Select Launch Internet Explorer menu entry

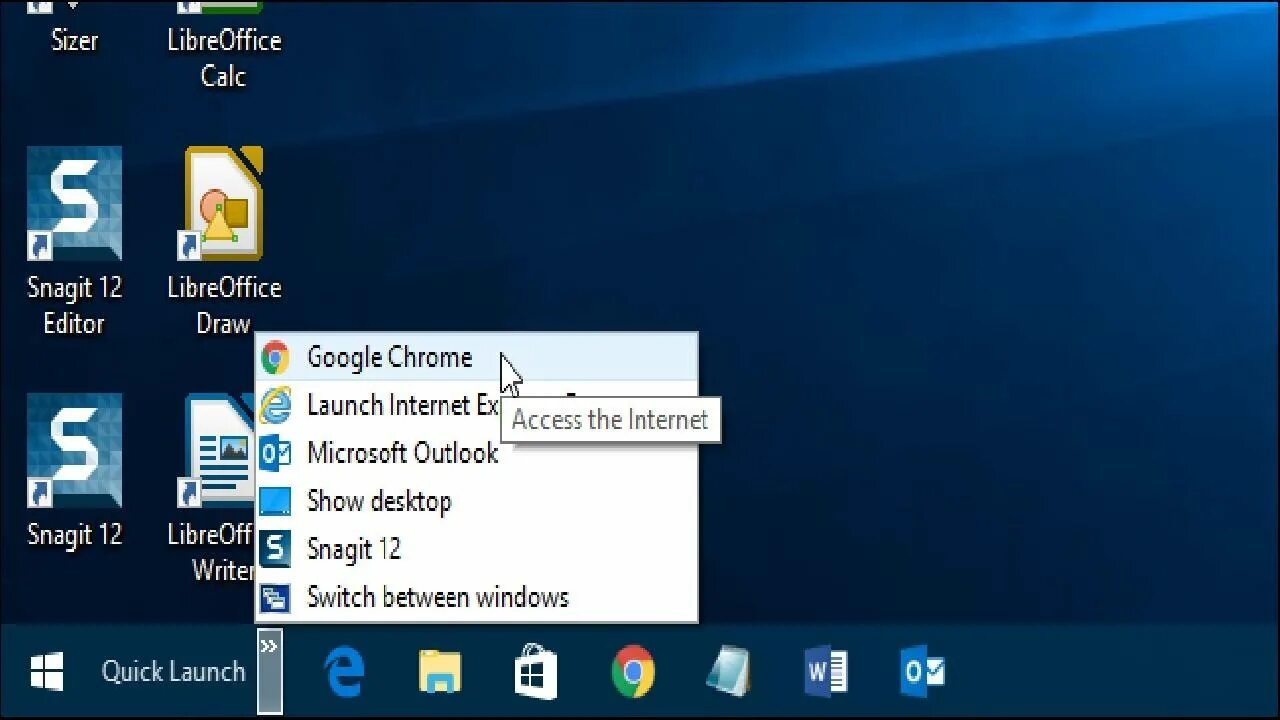[x=477, y=405]
